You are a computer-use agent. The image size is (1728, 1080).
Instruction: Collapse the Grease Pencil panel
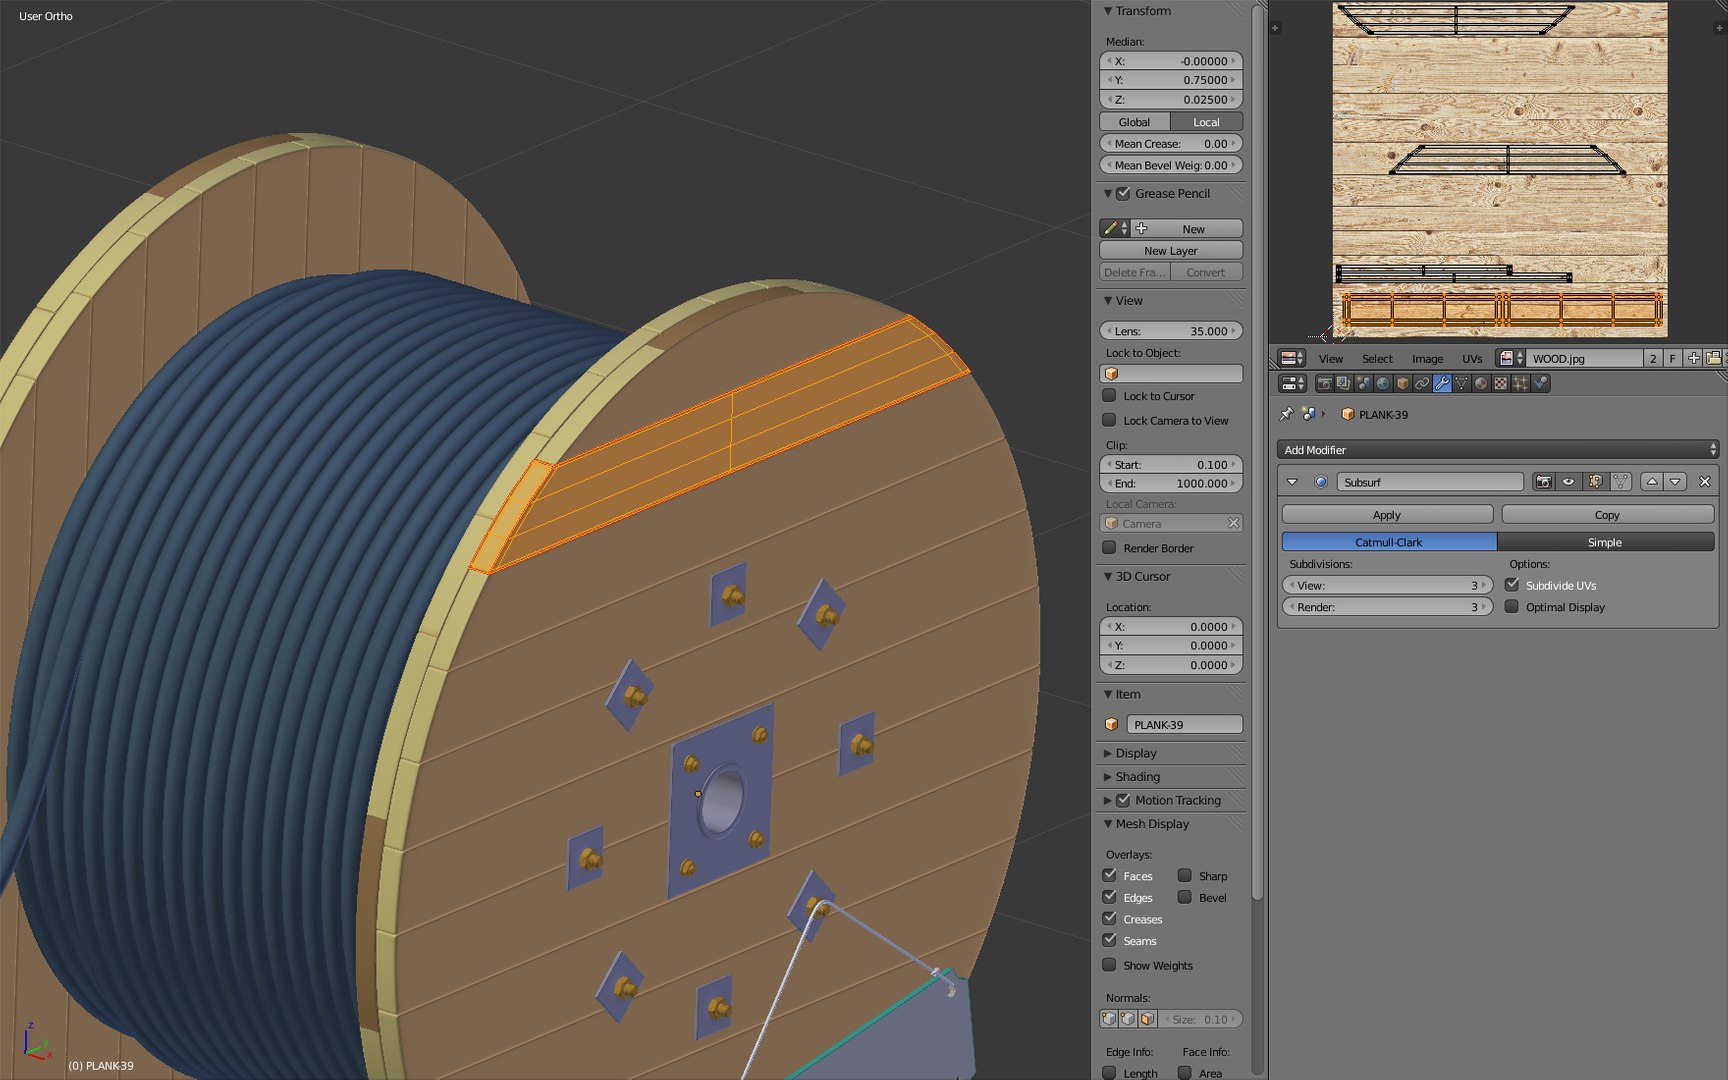coord(1108,193)
